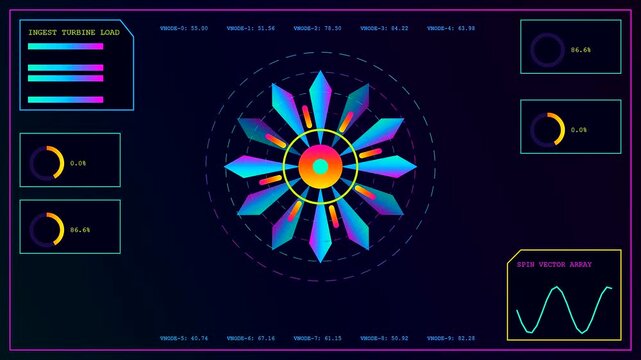Click the 86.6% value in lower-left panel
The image size is (641, 360).
point(80,230)
